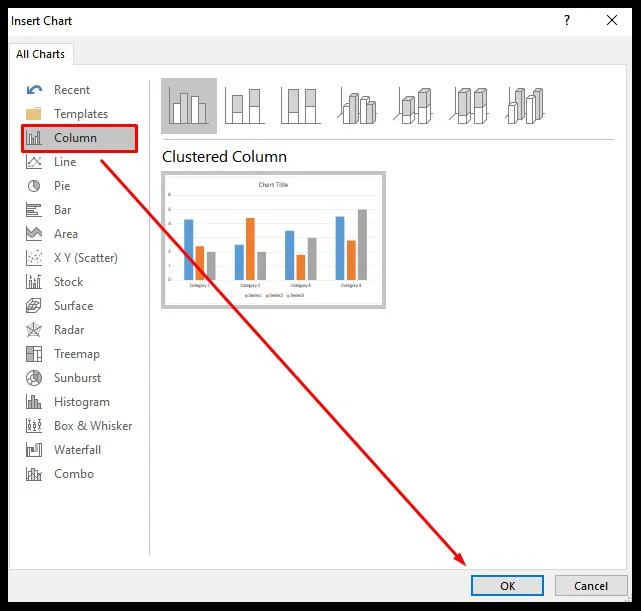The image size is (641, 611).
Task: Select the Treemap chart type
Action: (x=77, y=354)
